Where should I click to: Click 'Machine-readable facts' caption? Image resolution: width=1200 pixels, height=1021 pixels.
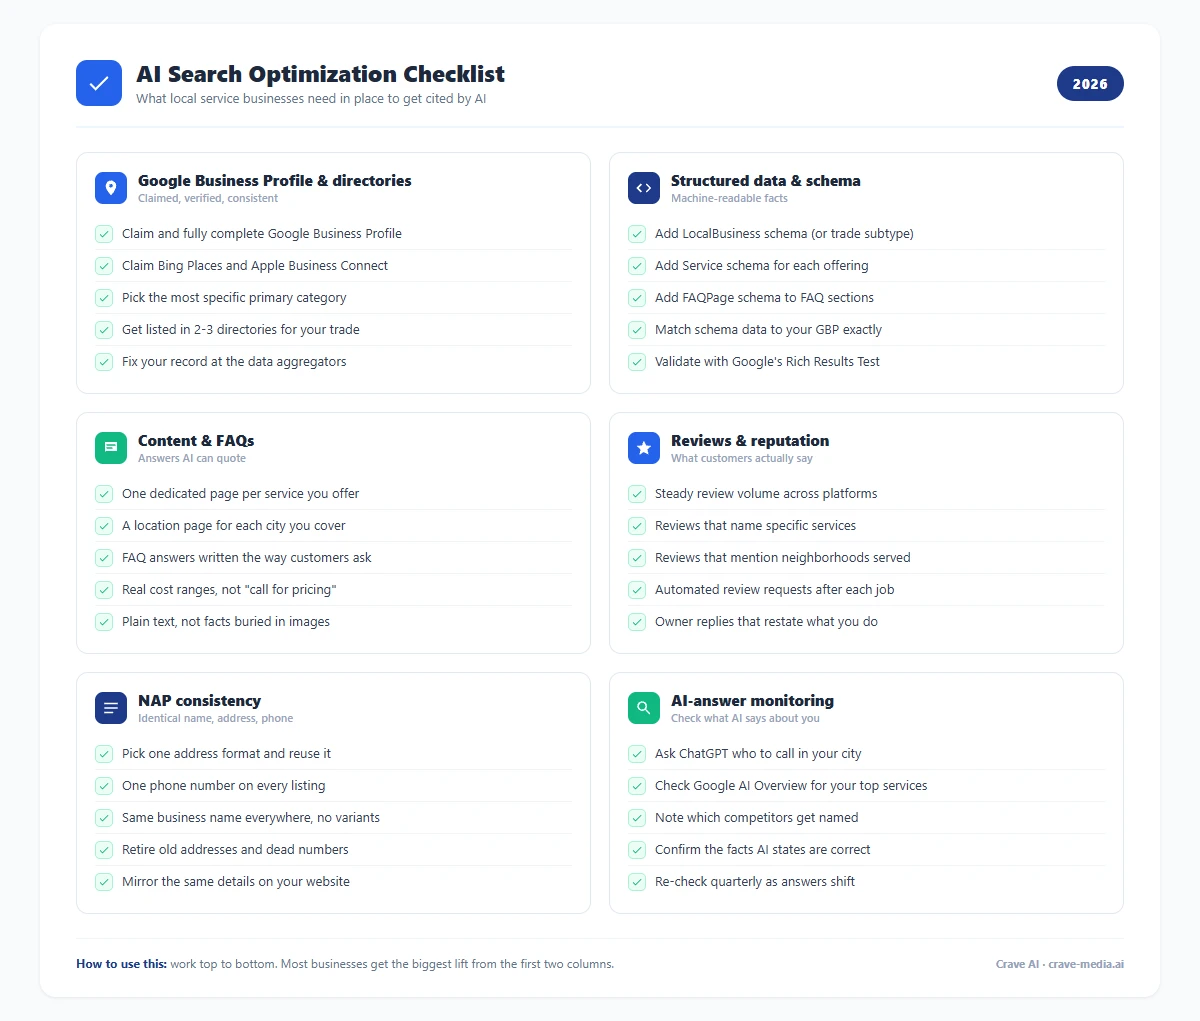point(729,198)
